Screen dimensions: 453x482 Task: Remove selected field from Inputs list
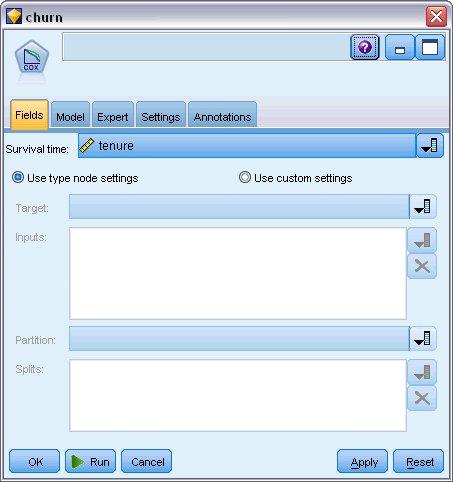(x=422, y=266)
